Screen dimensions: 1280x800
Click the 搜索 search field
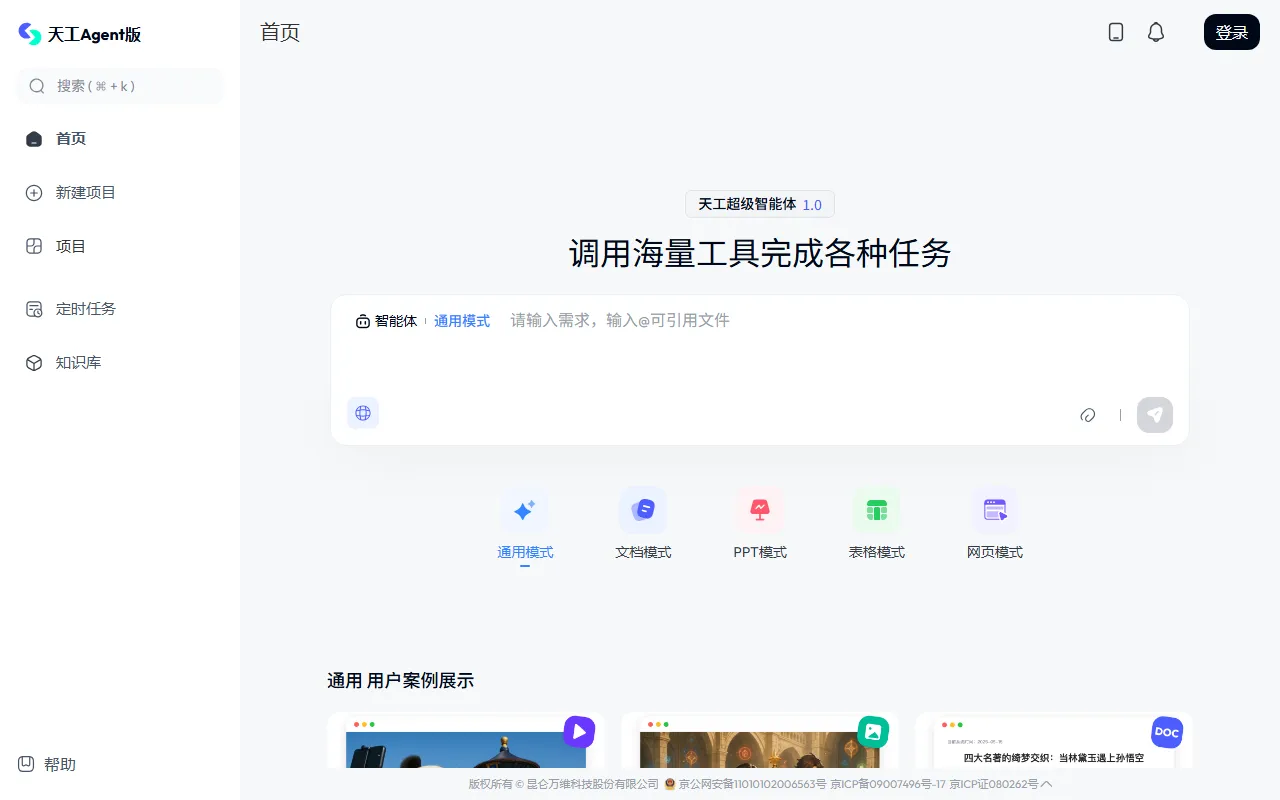click(x=120, y=86)
